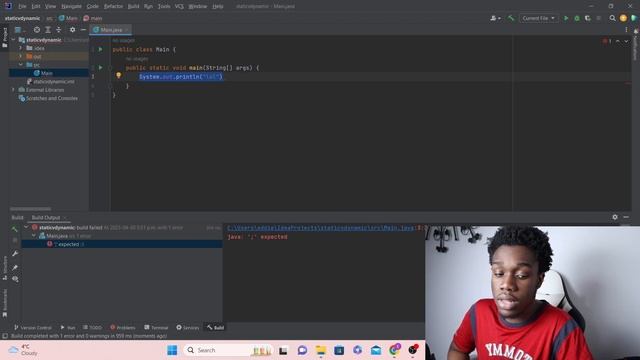Image resolution: width=640 pixels, height=360 pixels.
Task: Go to next highlighted error arrow
Action: (626, 41)
